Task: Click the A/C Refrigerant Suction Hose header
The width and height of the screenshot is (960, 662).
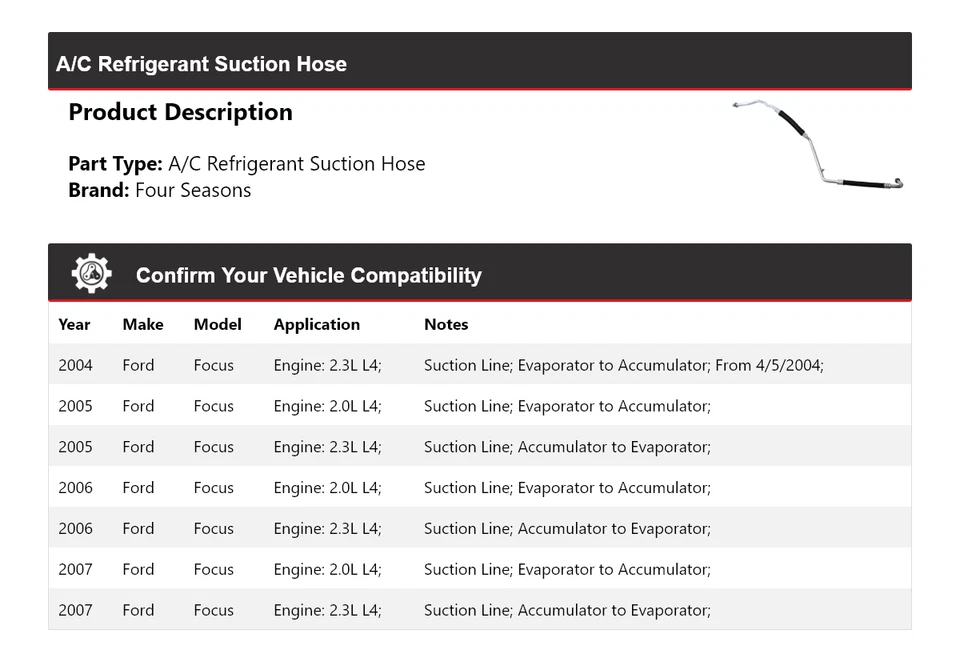Action: tap(202, 64)
